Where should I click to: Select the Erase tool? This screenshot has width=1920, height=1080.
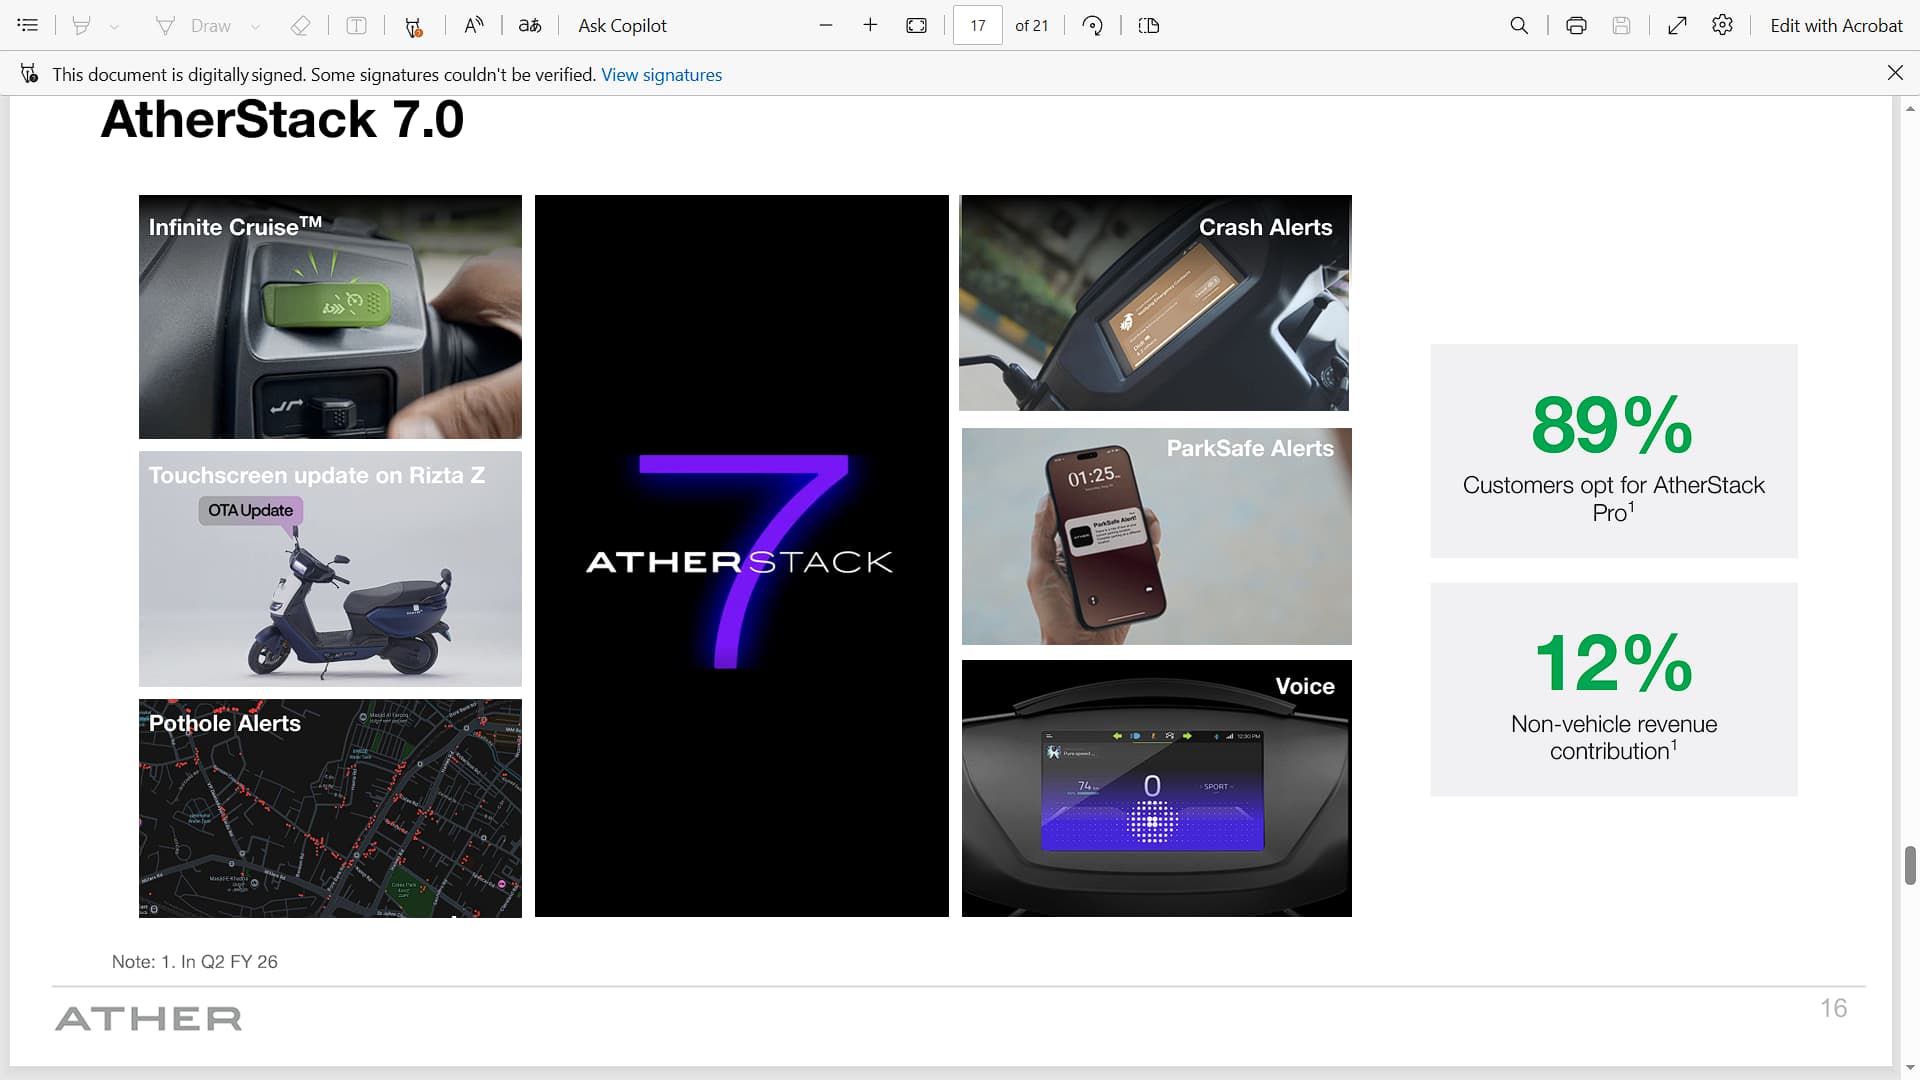(300, 25)
